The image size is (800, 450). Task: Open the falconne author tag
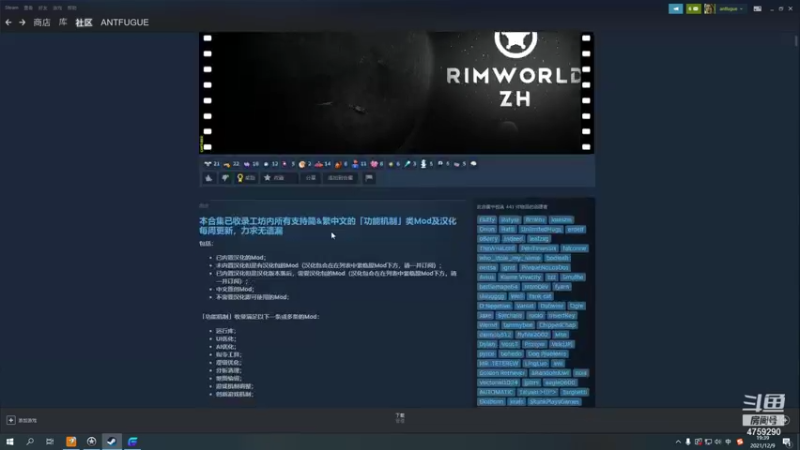pyautogui.click(x=574, y=248)
